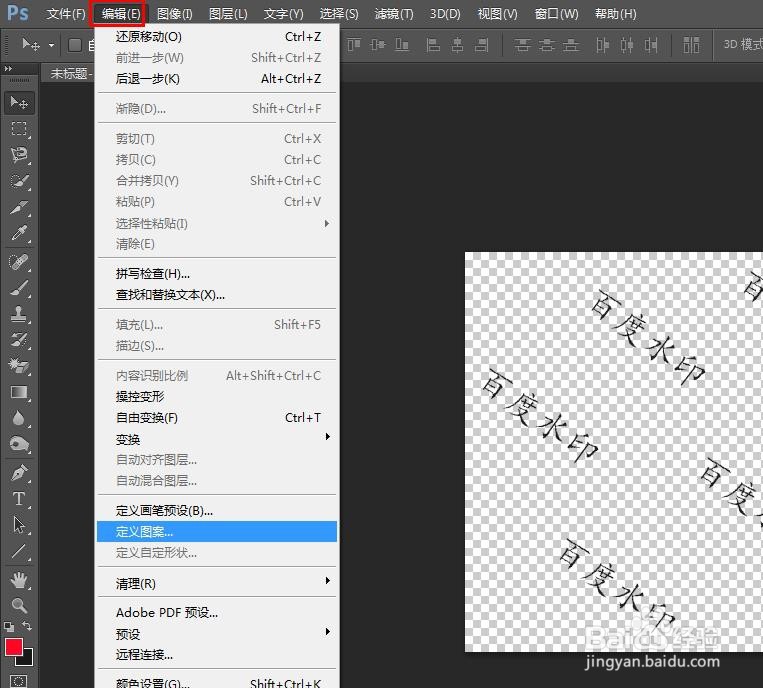This screenshot has height=688, width=763.
Task: Toggle the Auto-Select checkbox in options bar
Action: tap(75, 45)
